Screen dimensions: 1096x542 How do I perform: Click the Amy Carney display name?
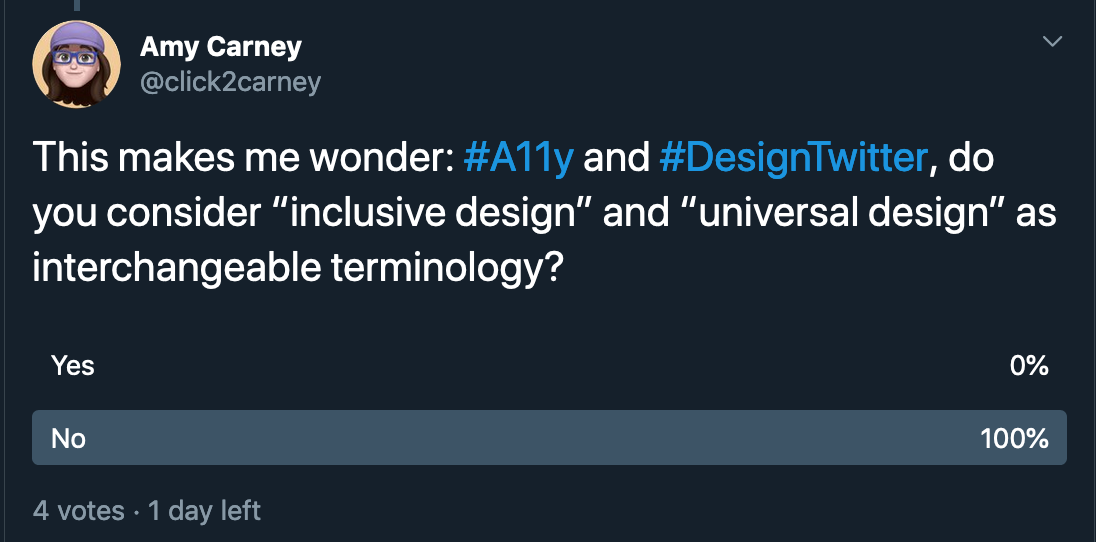[x=220, y=48]
